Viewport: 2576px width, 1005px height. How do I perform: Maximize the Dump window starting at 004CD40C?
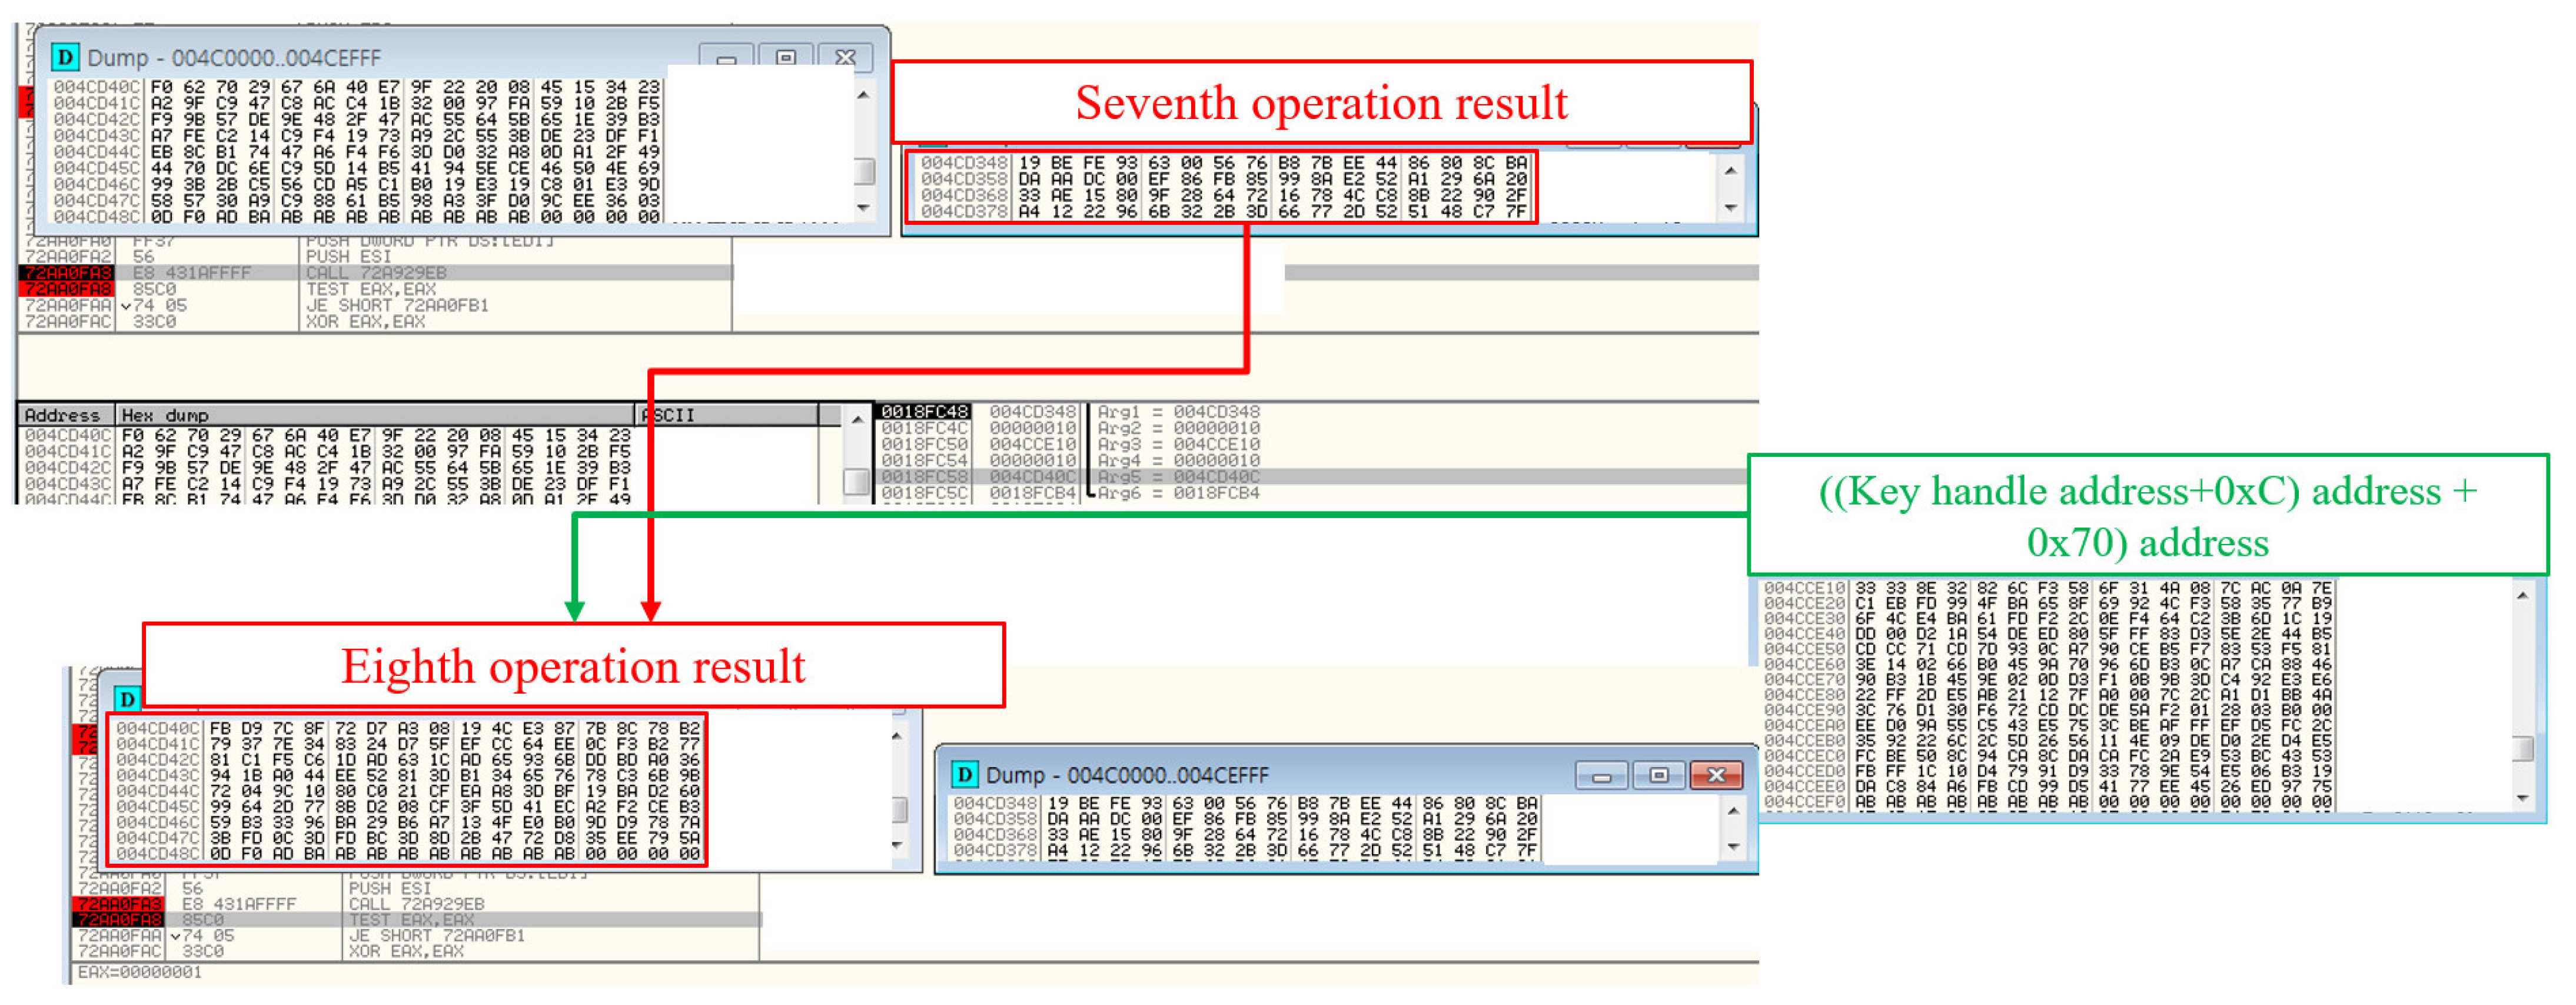[786, 58]
